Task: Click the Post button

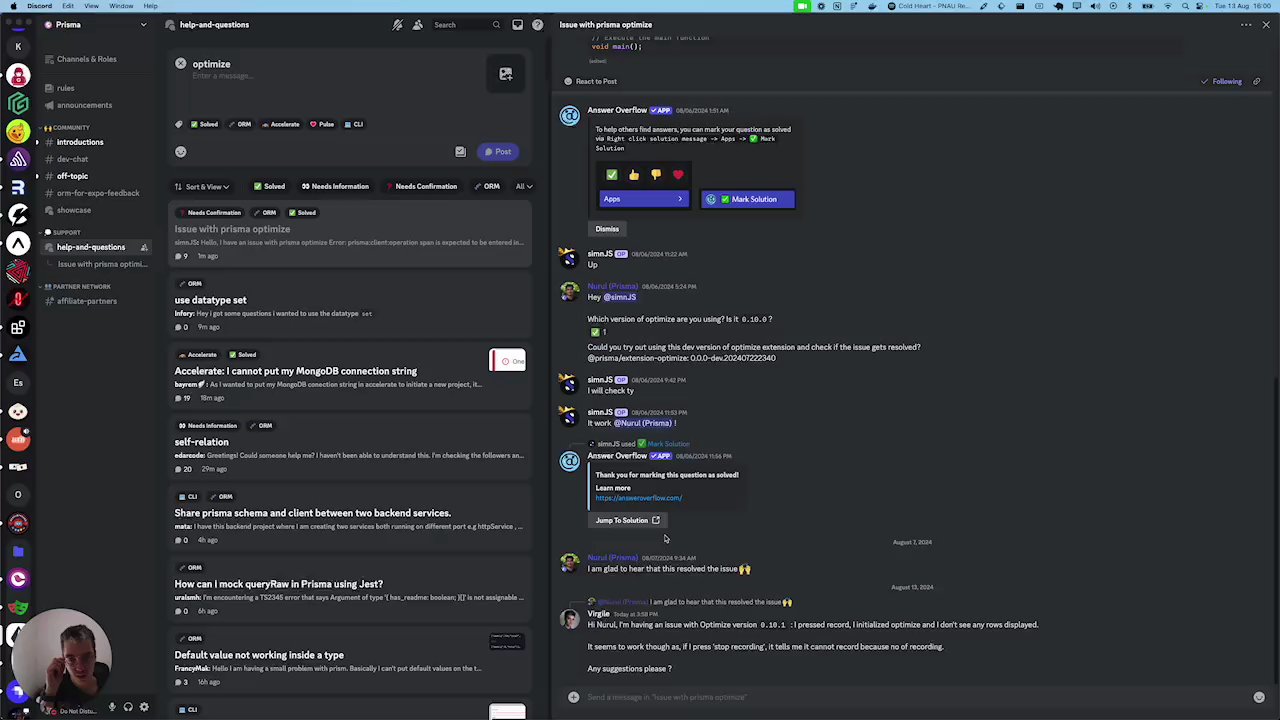Action: 497,152
